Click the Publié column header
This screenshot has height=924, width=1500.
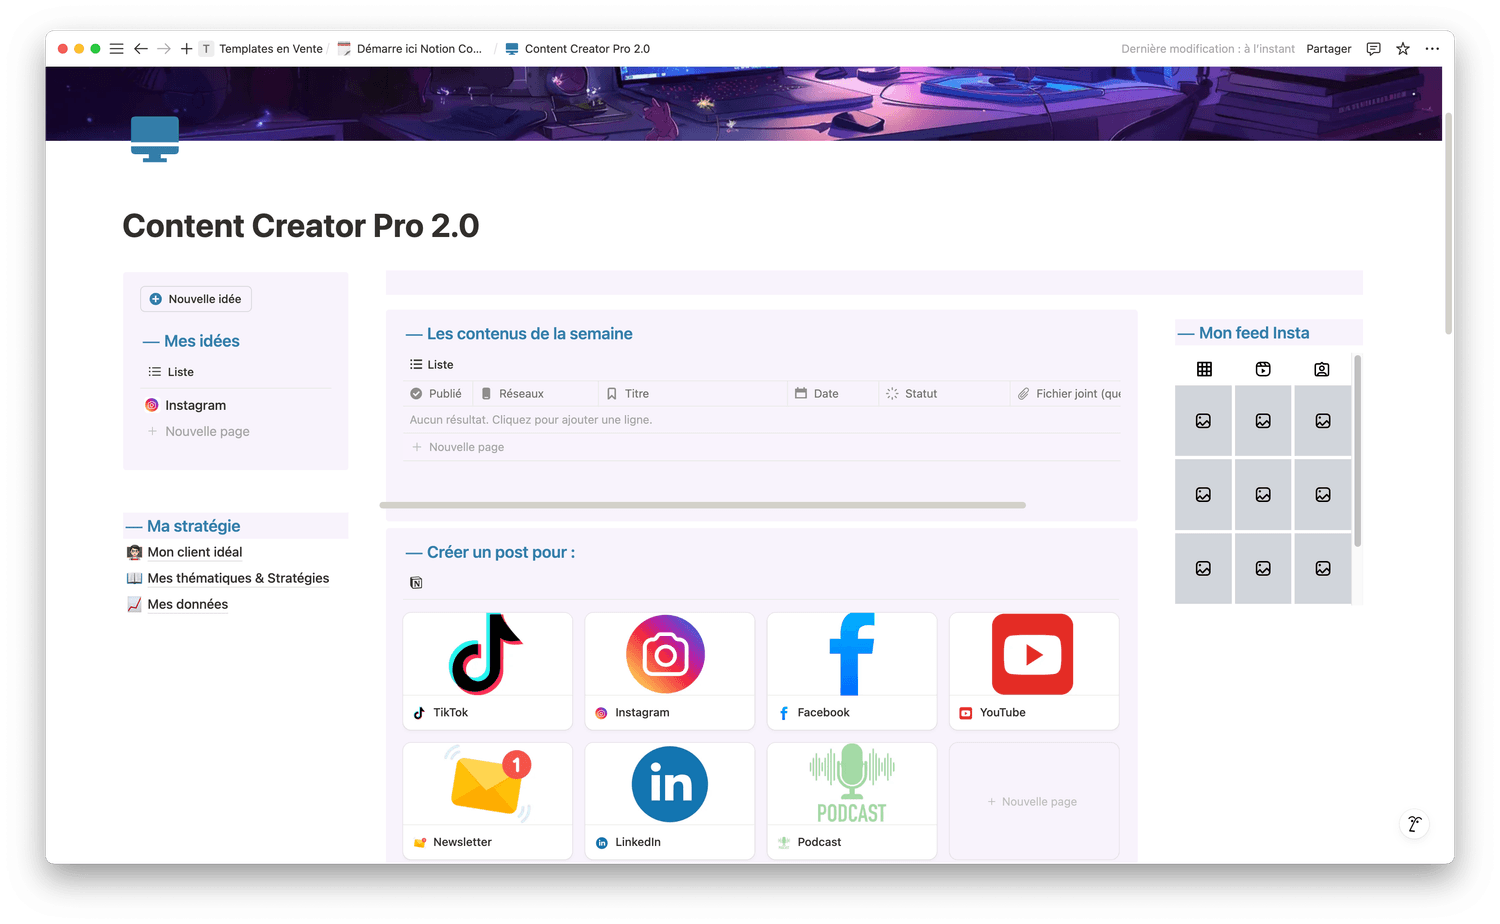(x=437, y=394)
